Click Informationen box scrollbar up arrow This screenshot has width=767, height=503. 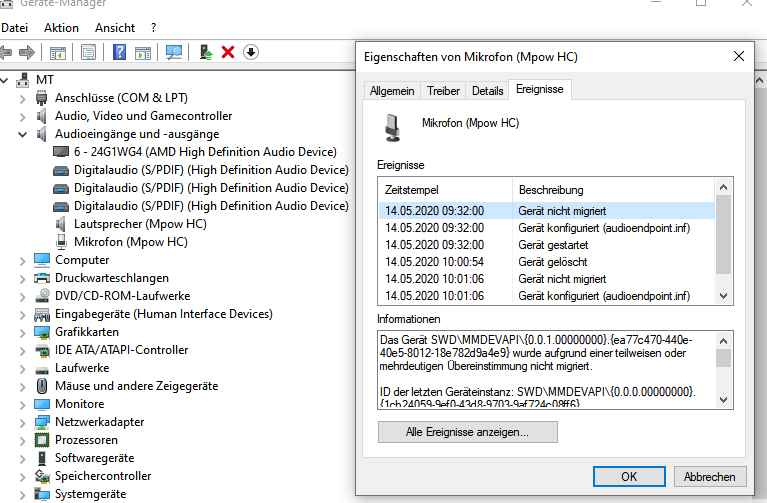(724, 341)
